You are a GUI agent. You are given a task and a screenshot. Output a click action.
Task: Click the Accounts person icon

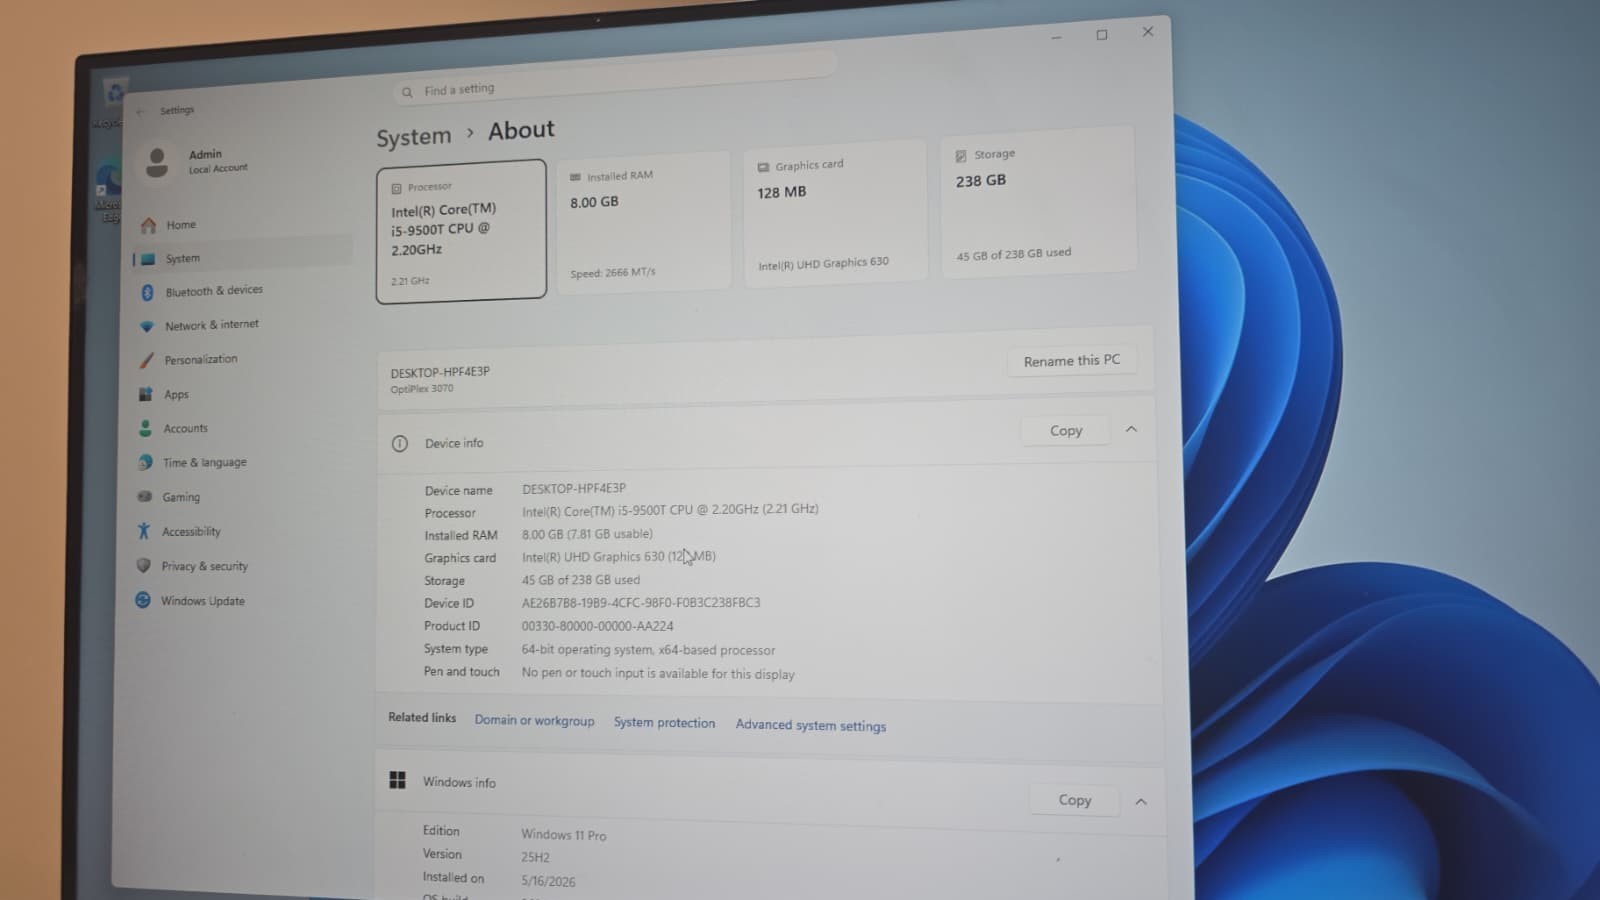tap(145, 428)
